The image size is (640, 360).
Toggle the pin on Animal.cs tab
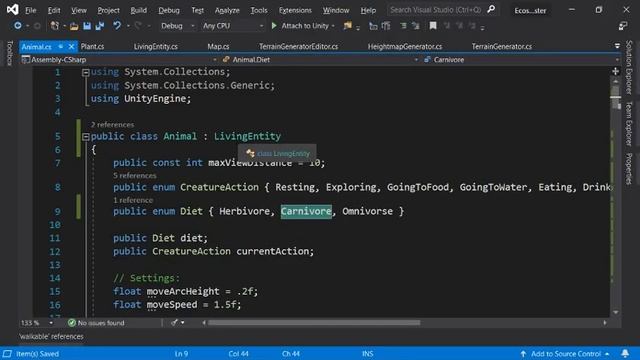click(61, 47)
